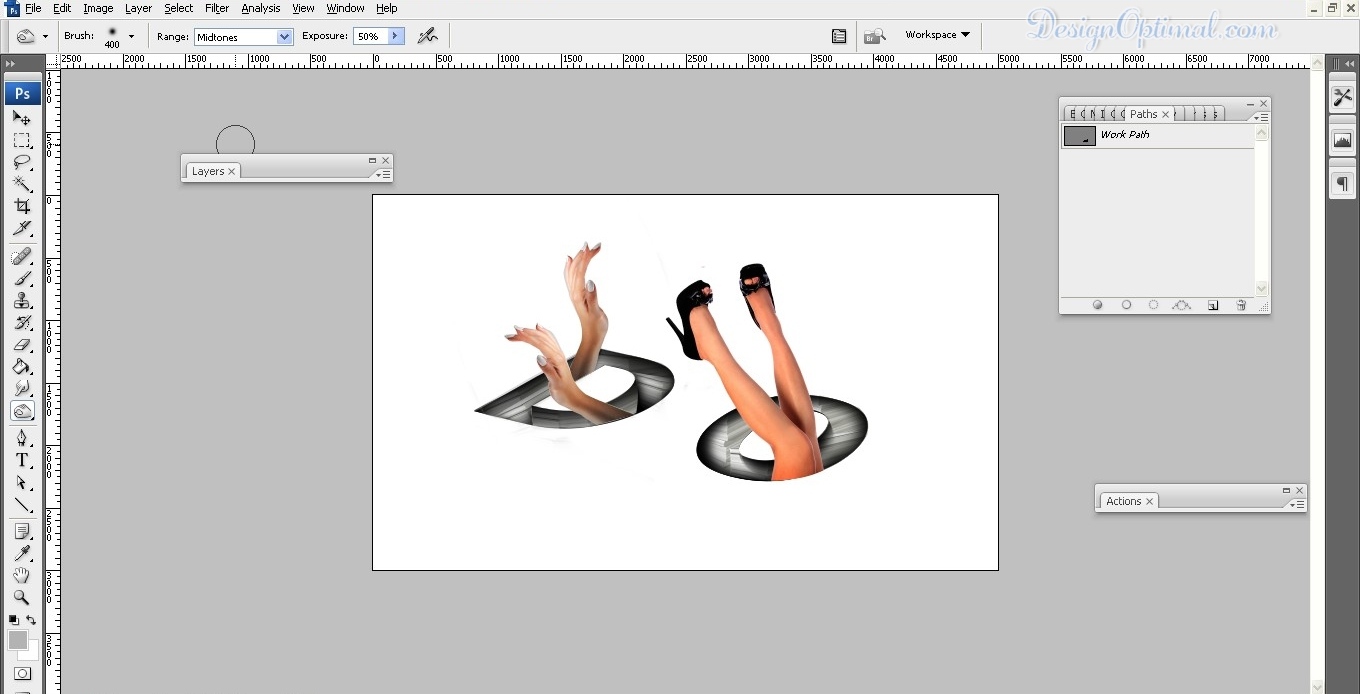Select the Sponge/Burn tool in toolbox
The image size is (1360, 694).
coord(22,411)
